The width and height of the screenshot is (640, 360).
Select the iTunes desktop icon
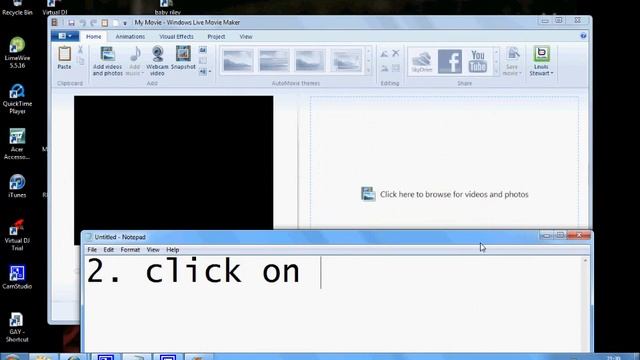pyautogui.click(x=17, y=186)
